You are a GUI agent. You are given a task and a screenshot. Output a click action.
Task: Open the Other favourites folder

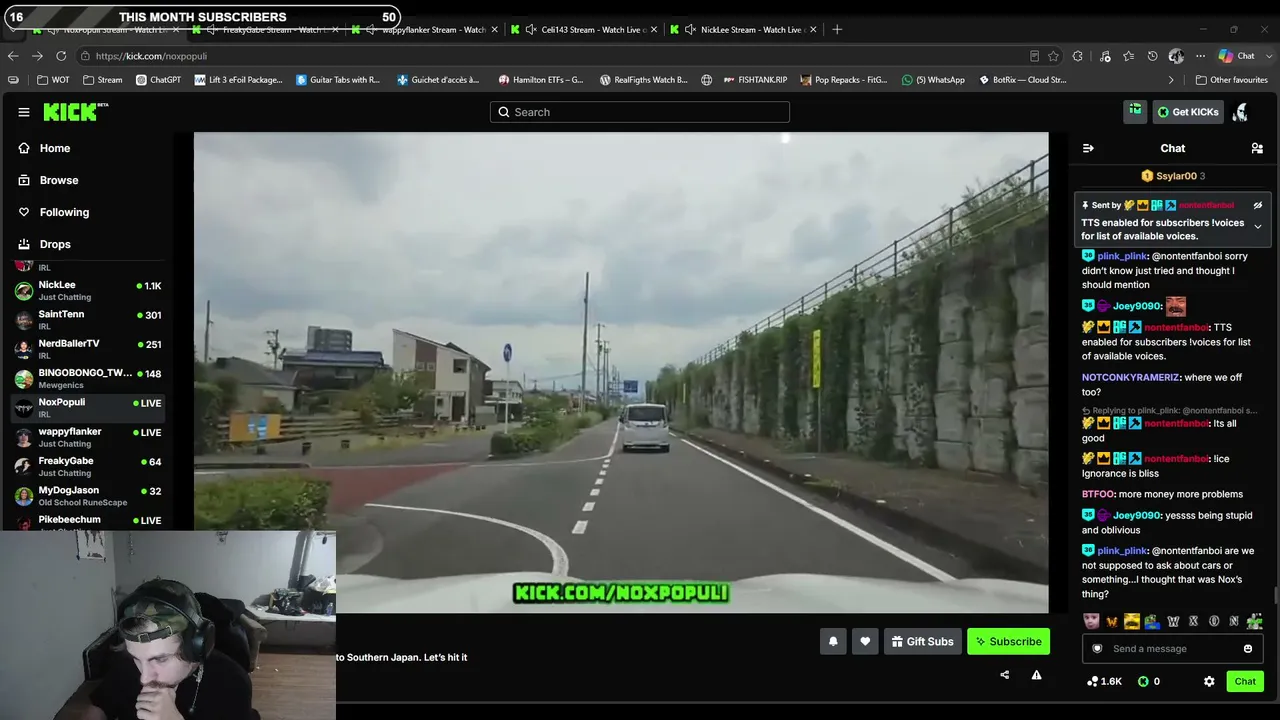1231,80
